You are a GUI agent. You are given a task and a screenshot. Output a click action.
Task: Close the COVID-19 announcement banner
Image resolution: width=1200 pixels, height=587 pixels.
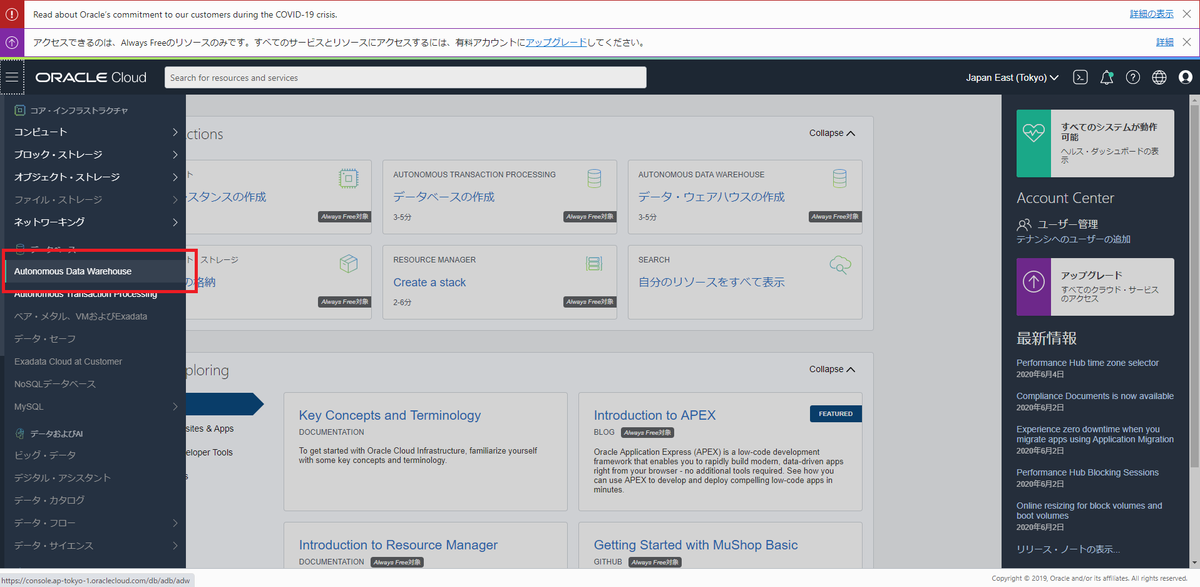click(1187, 14)
